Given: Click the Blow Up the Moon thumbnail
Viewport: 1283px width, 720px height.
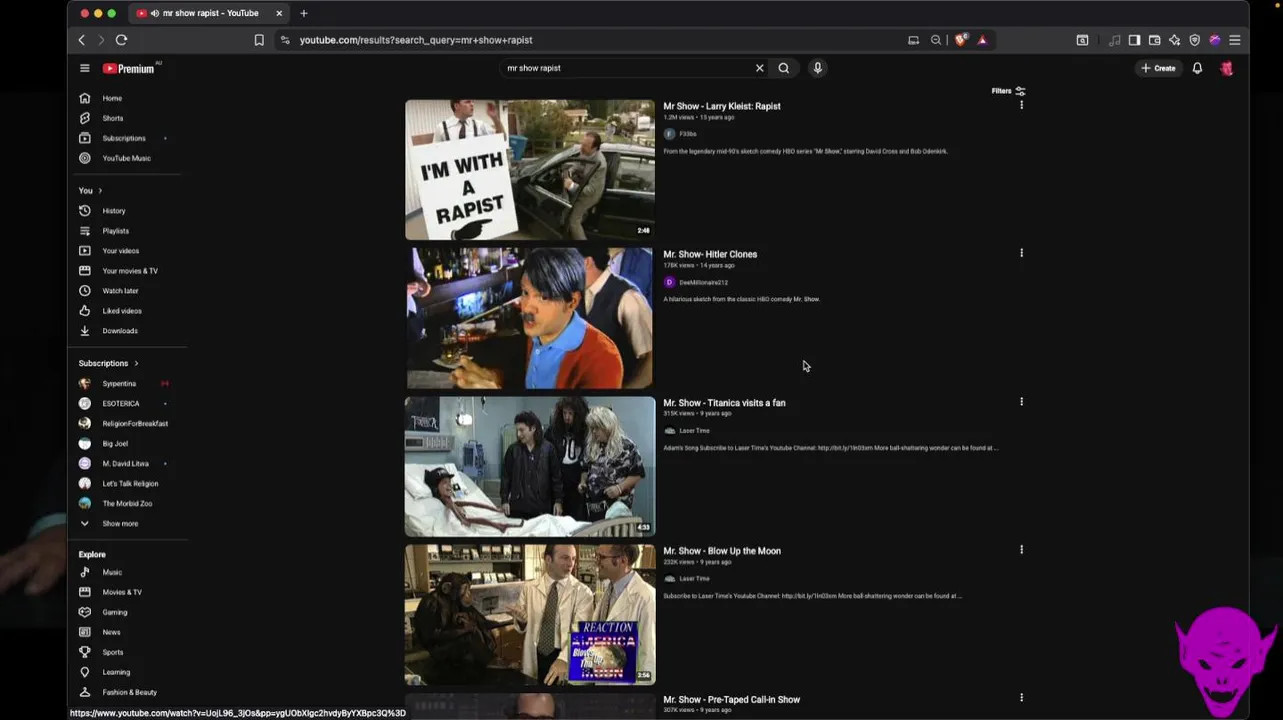Looking at the screenshot, I should click(530, 614).
